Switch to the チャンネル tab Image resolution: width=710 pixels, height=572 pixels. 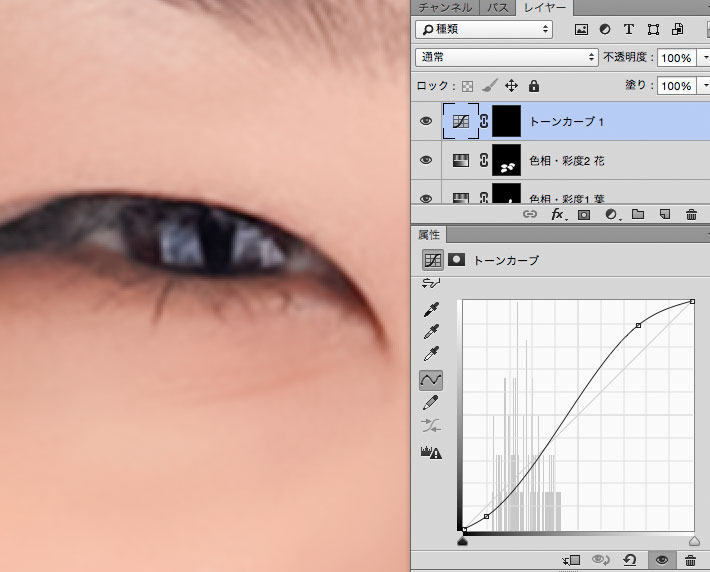click(445, 8)
